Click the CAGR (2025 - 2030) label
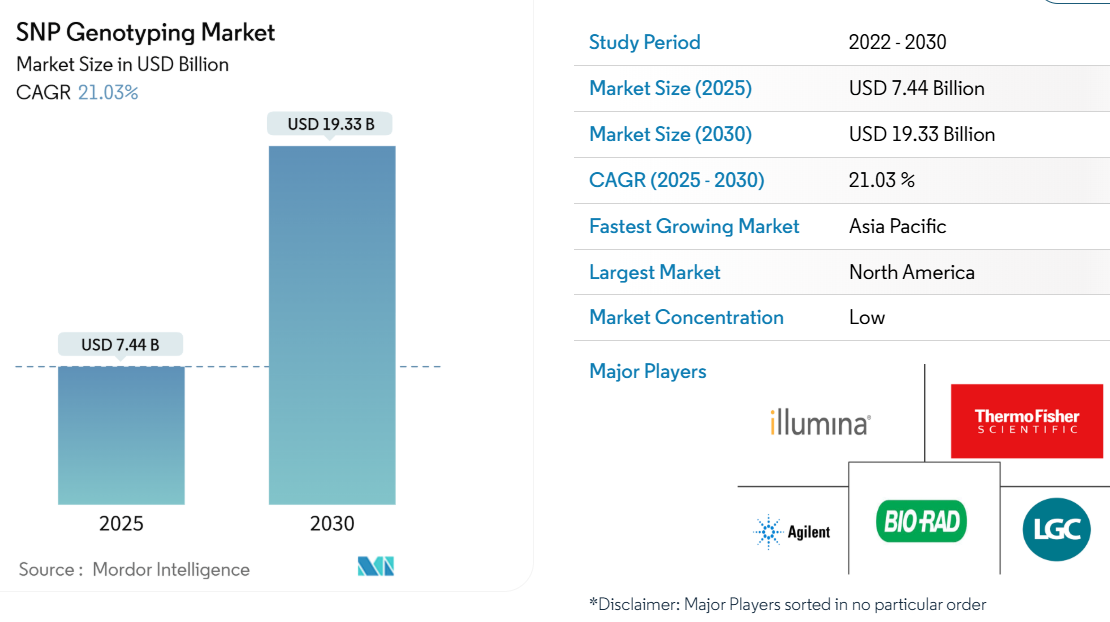 pyautogui.click(x=677, y=180)
